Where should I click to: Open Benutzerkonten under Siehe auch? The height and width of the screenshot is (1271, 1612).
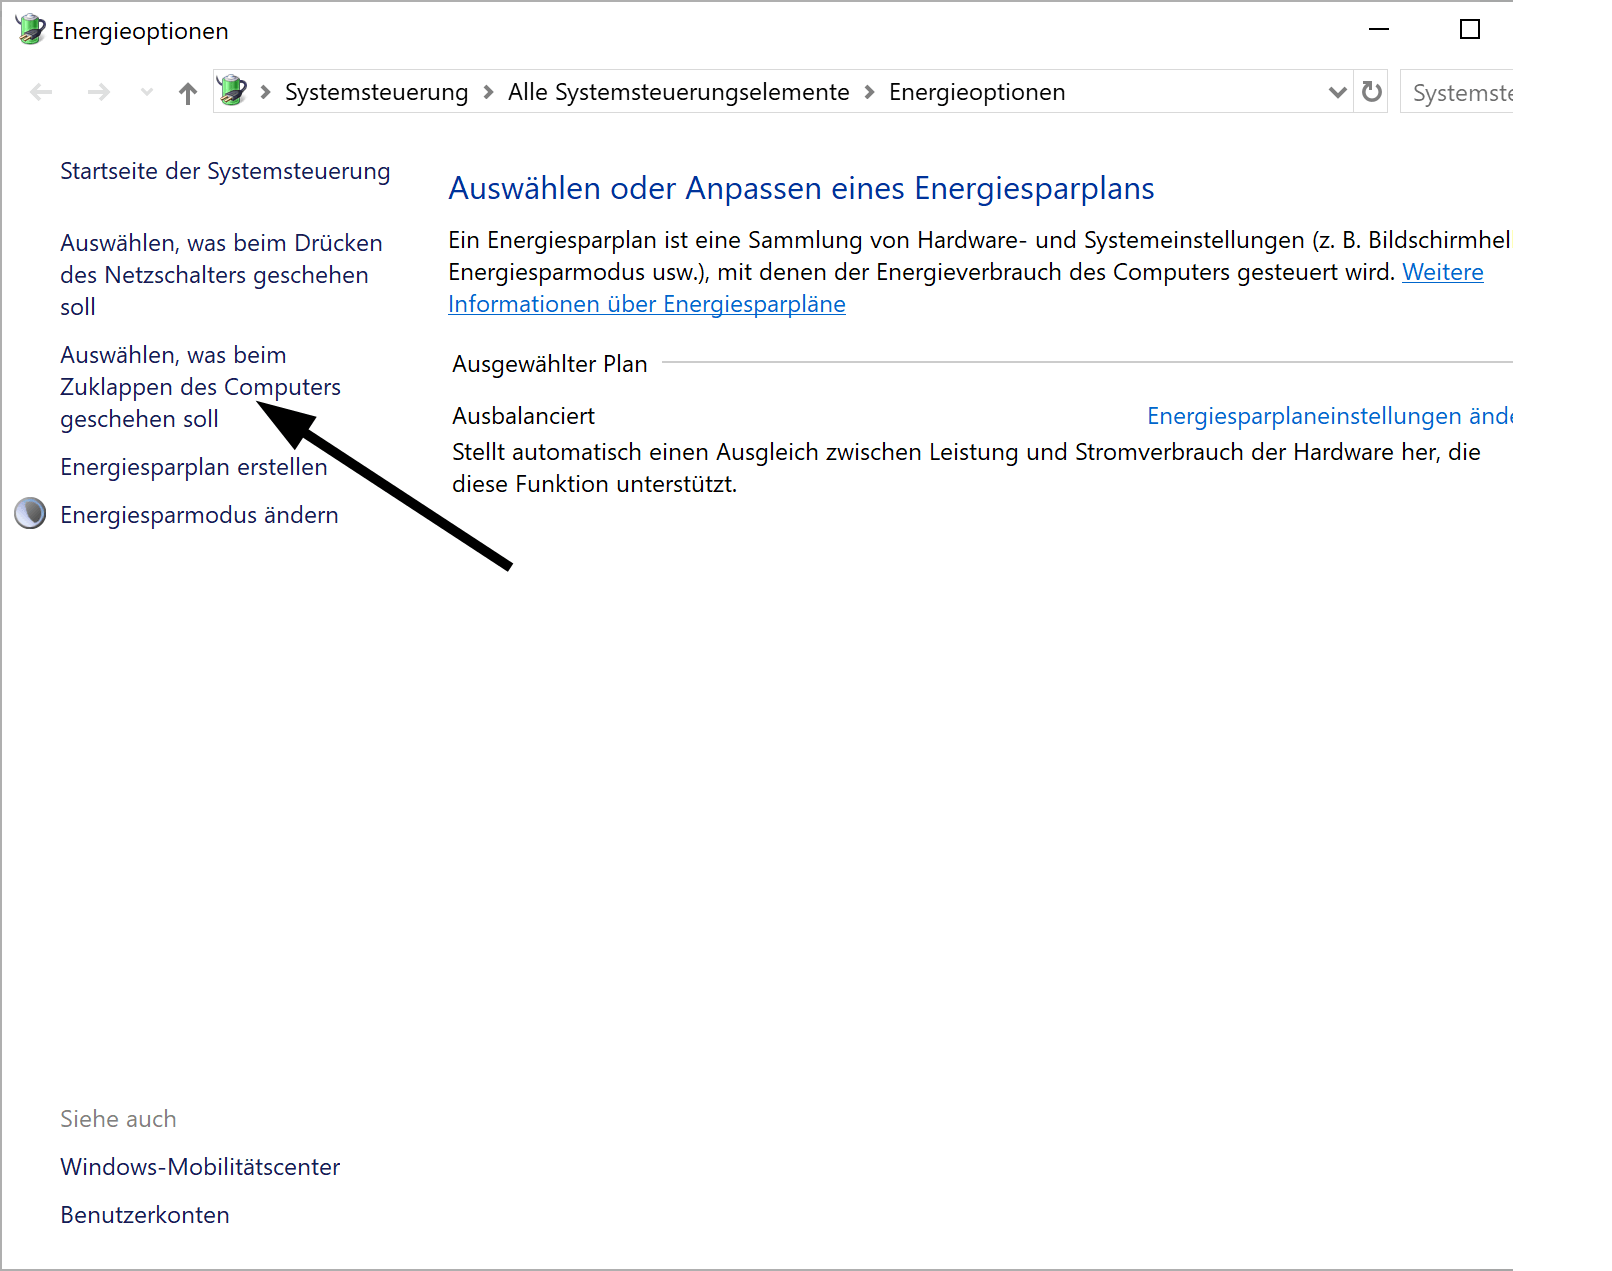coord(144,1214)
